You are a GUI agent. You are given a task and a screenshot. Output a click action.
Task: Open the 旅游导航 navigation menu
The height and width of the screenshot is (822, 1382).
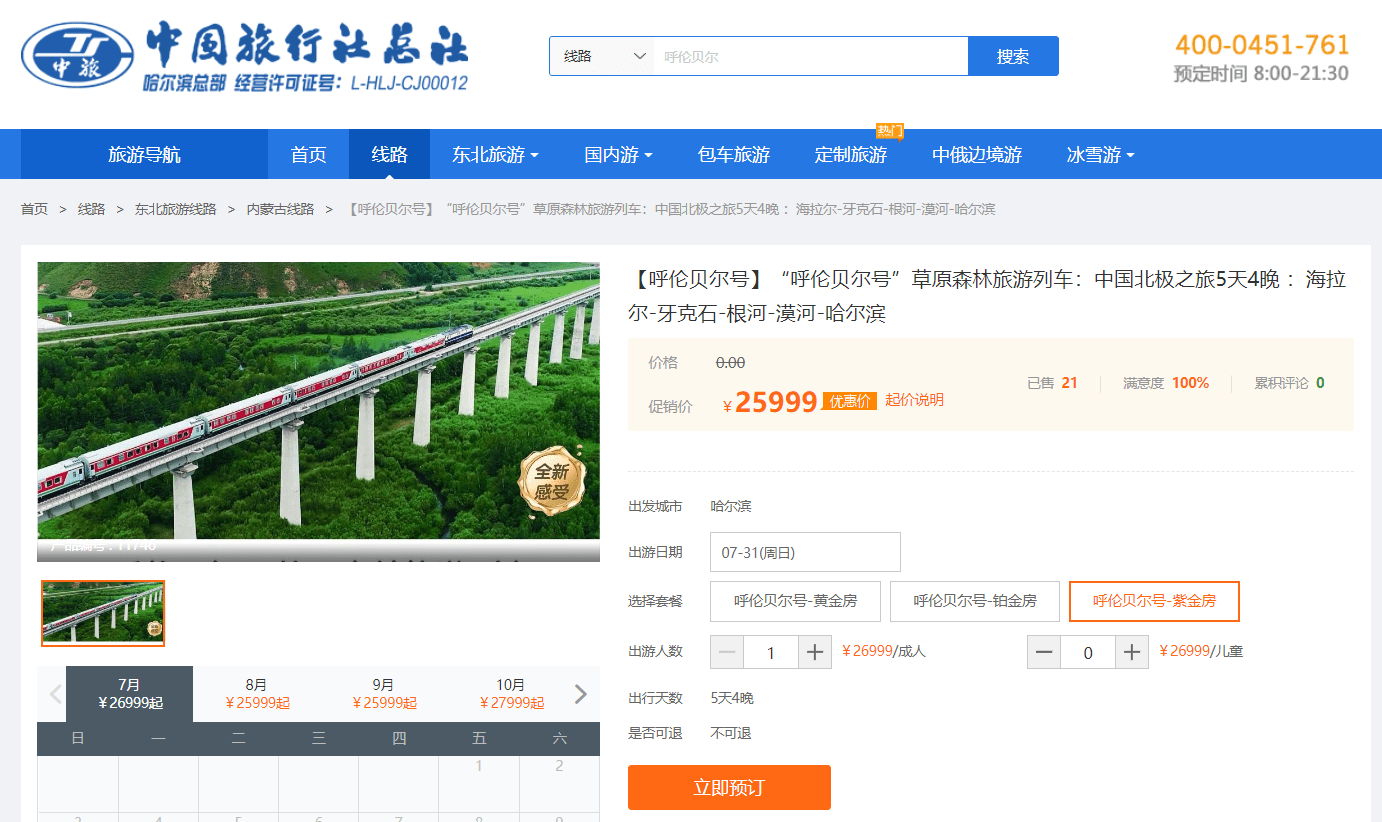tap(144, 155)
